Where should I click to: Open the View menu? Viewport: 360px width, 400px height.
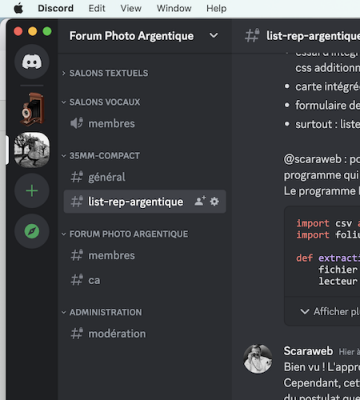click(131, 8)
